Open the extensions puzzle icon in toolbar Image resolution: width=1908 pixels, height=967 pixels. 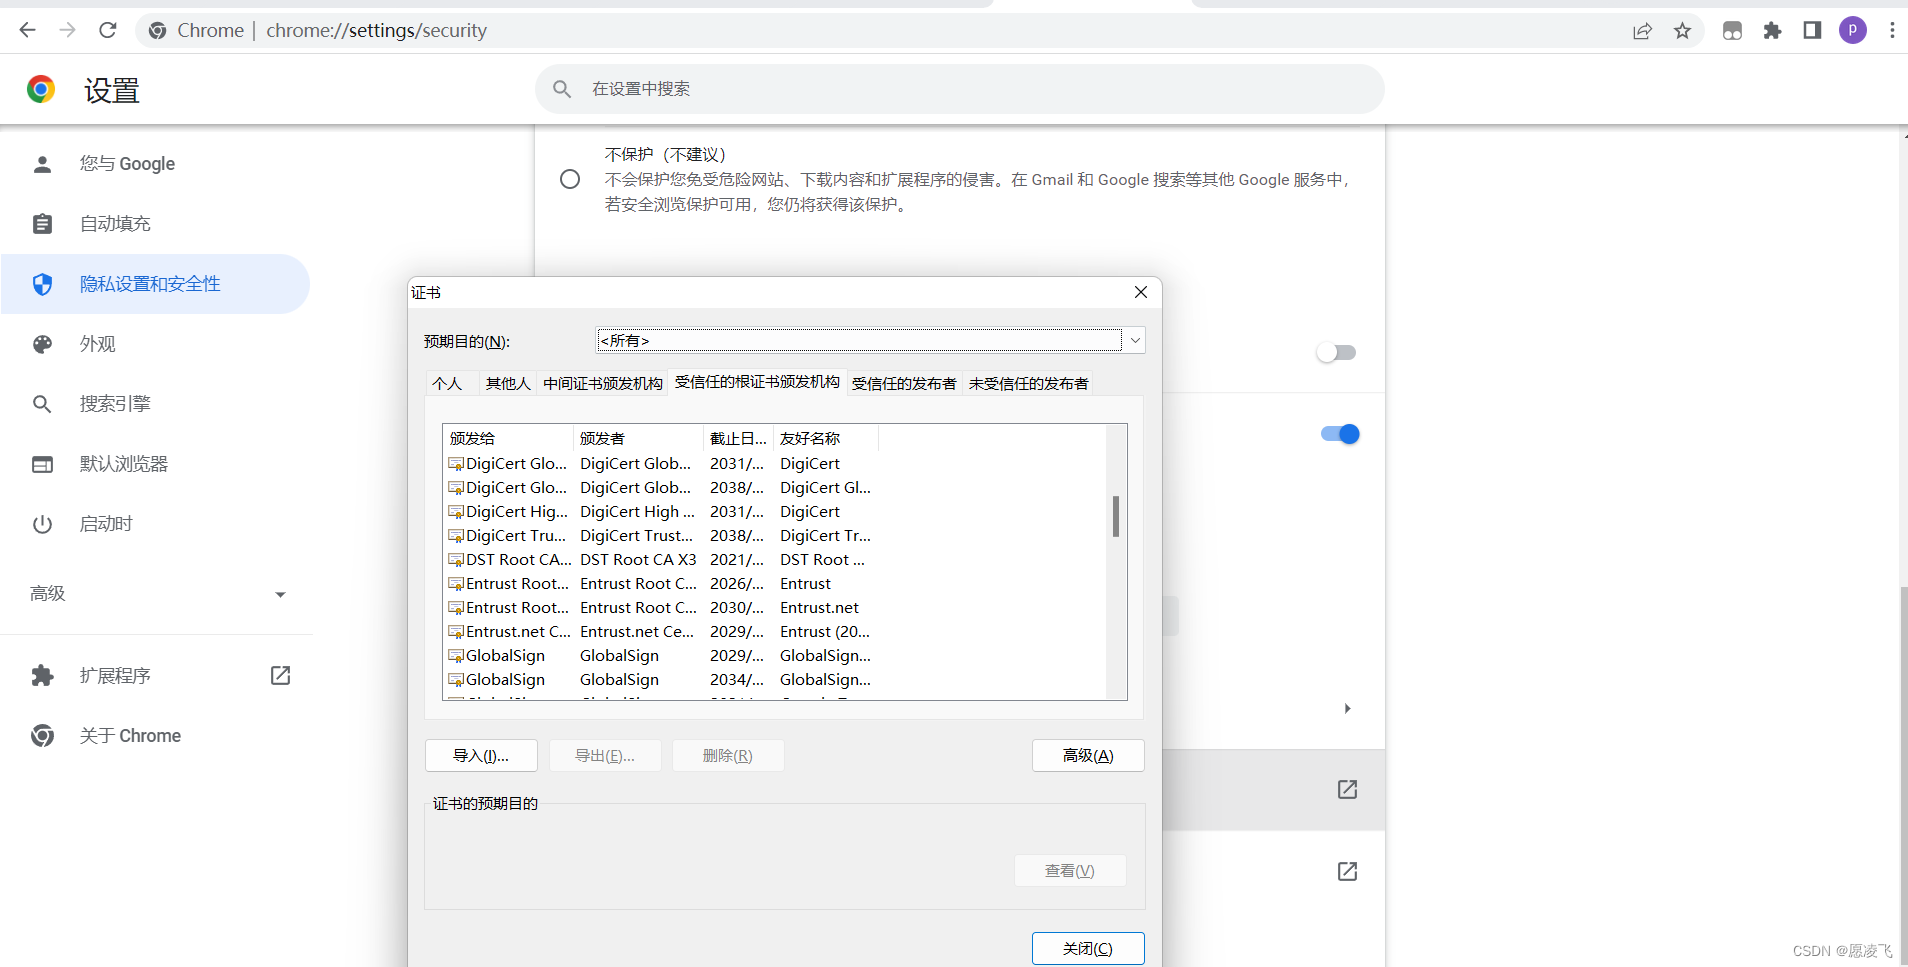click(1772, 31)
